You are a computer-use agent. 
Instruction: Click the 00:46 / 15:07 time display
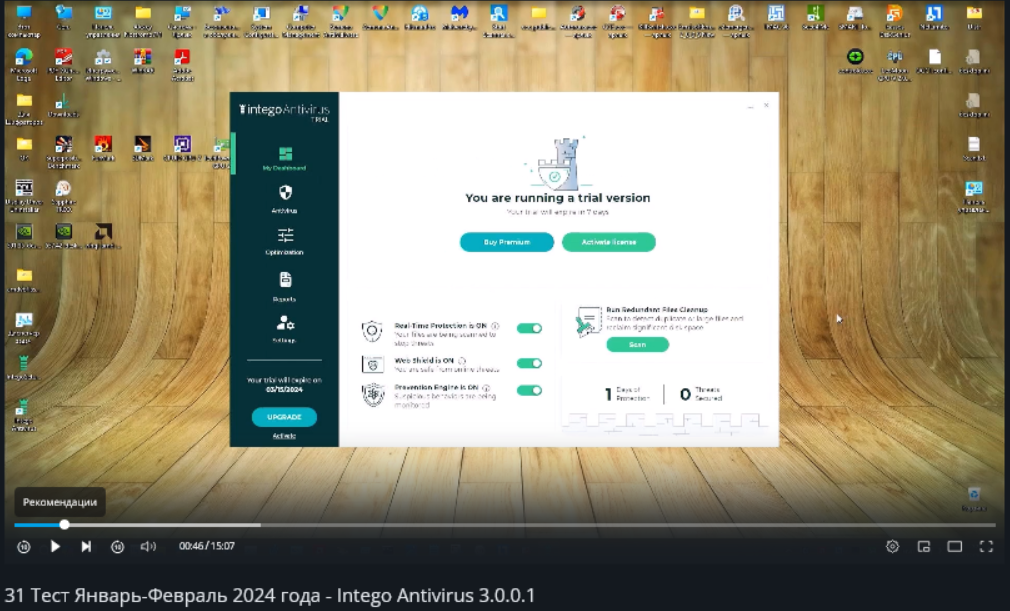click(x=207, y=546)
